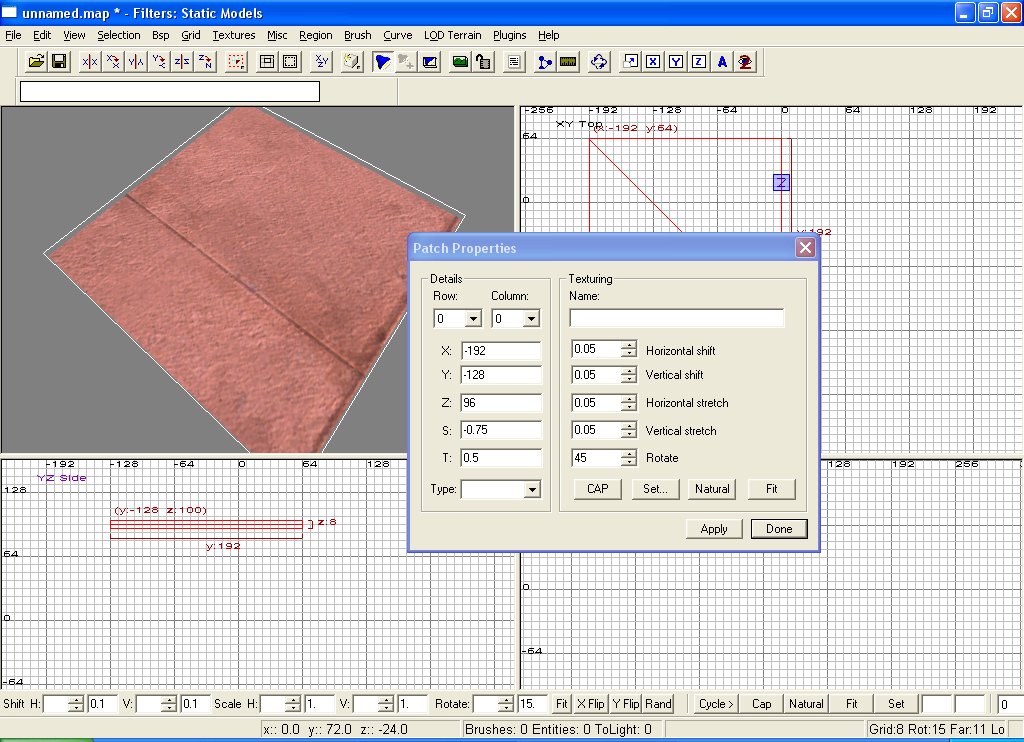1024x742 pixels.
Task: Click the texture Name input field
Action: (676, 318)
